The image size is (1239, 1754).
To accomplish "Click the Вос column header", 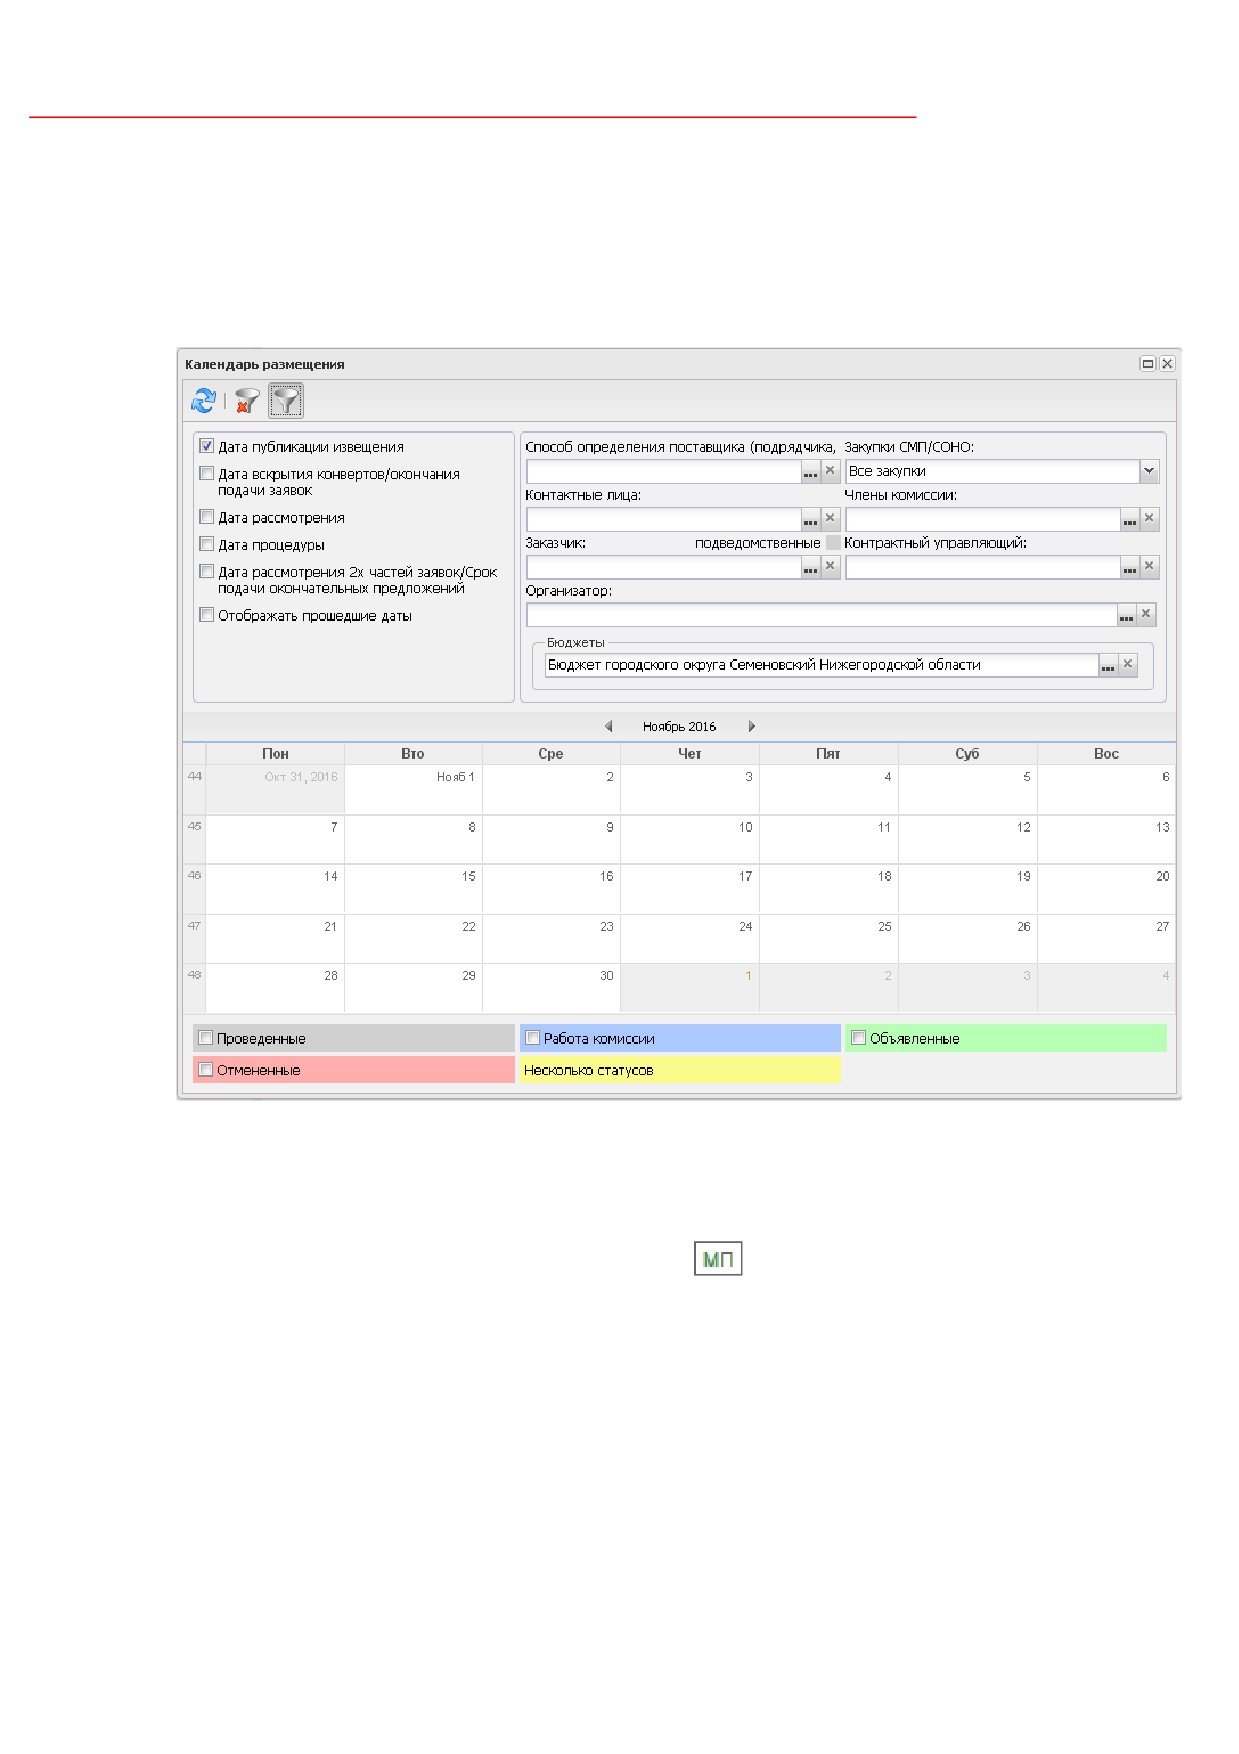I will click(1106, 754).
